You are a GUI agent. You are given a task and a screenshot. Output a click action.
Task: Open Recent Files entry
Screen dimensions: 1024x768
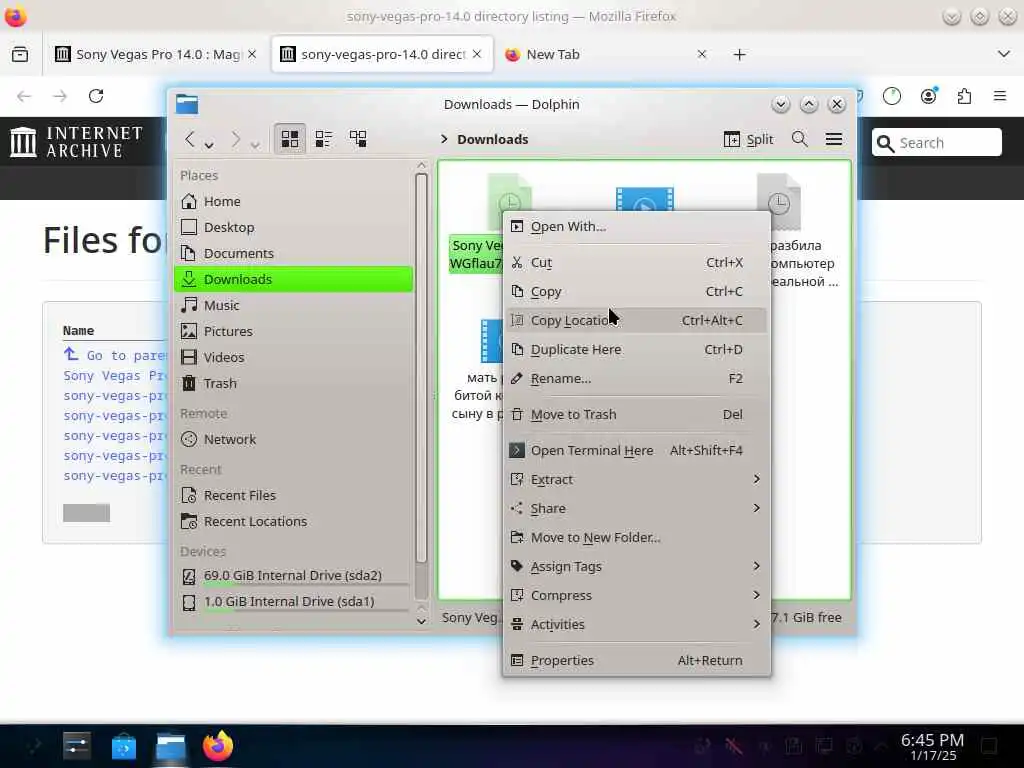pos(294,496)
